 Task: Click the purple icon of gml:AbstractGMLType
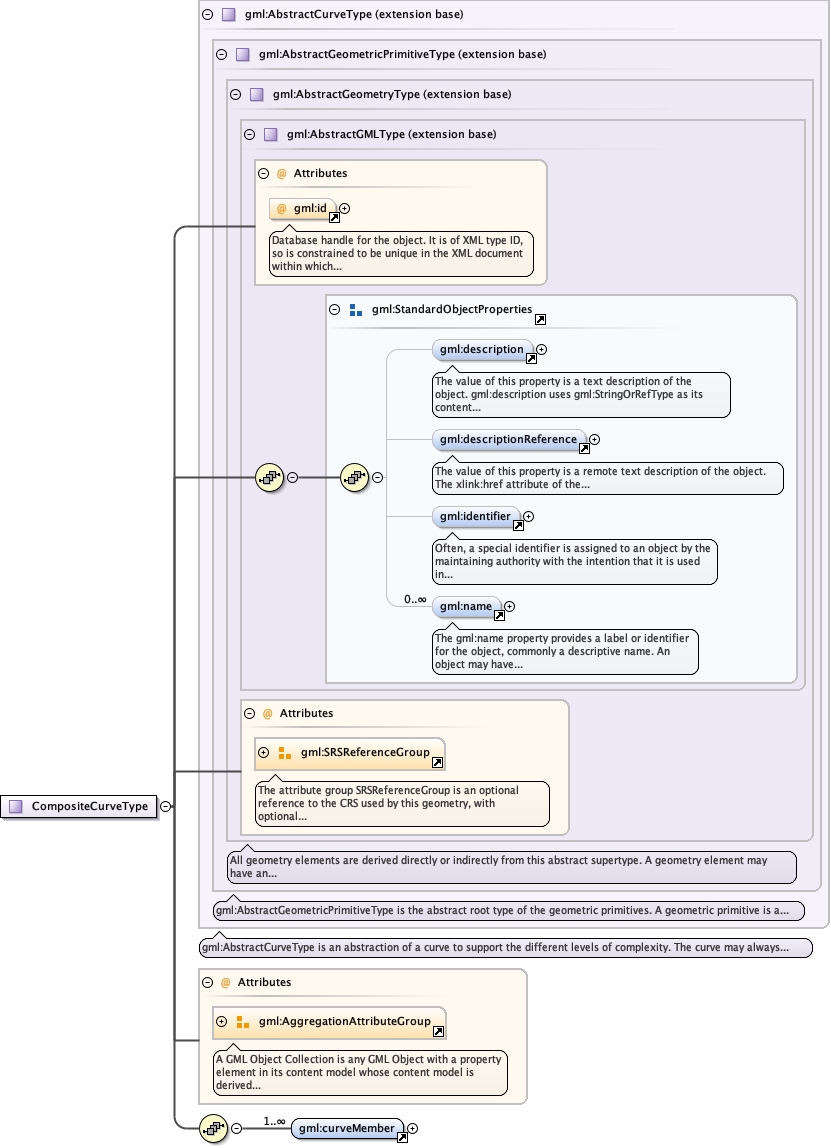point(270,135)
